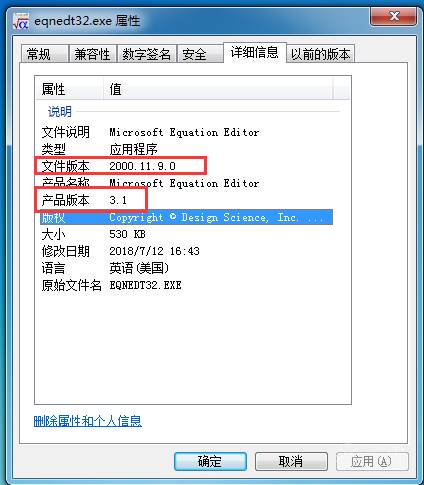Dismiss the dialog with the 取消 button
Screen dimensions: 424x485
point(291,461)
